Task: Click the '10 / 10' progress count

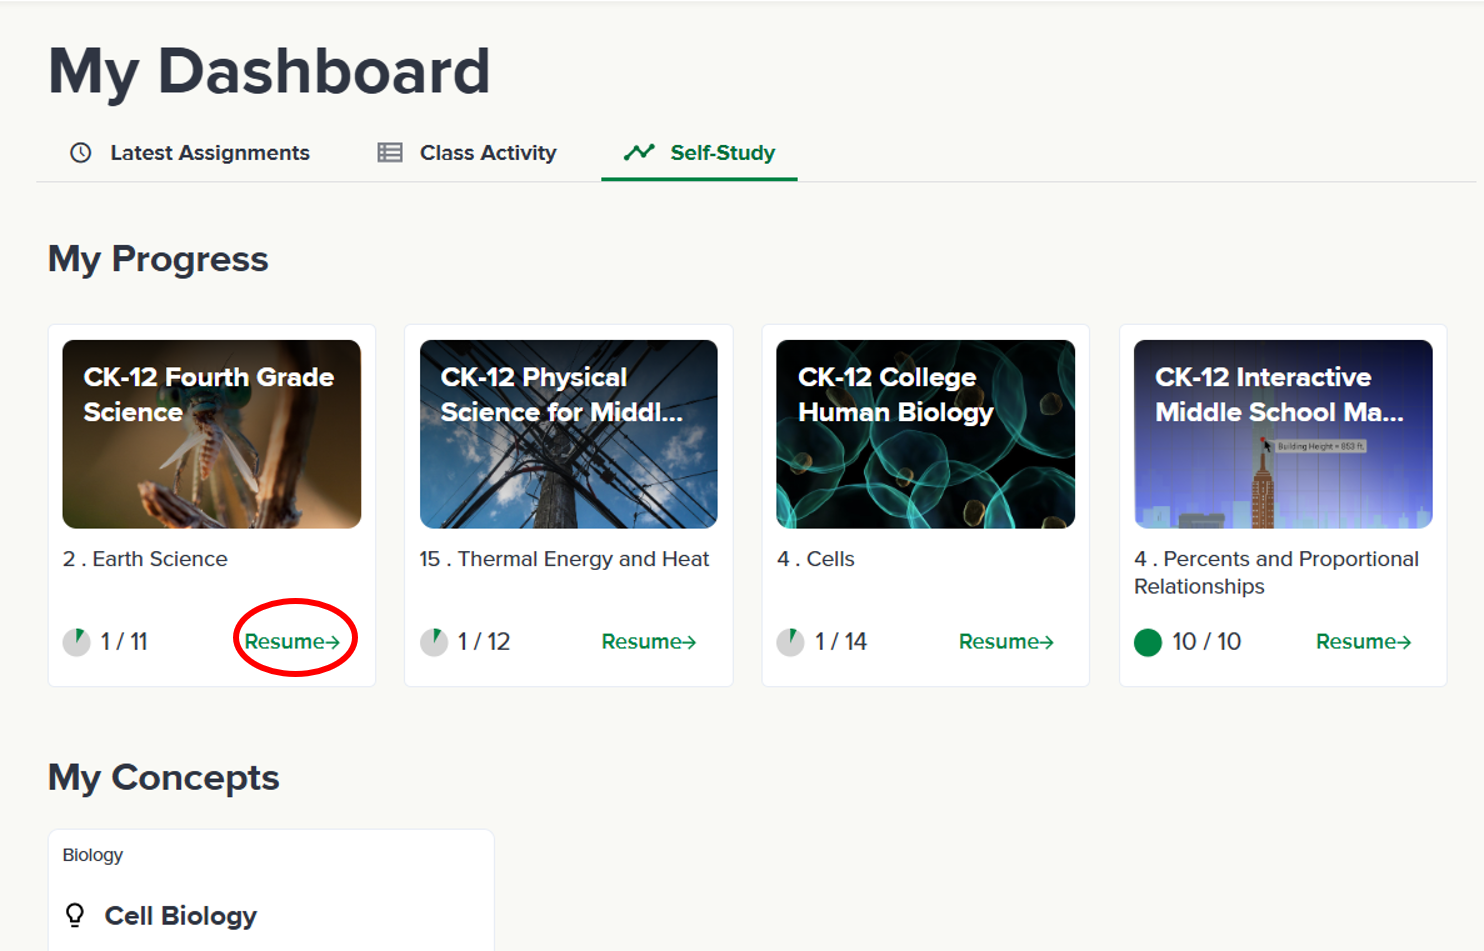Action: point(1207,642)
